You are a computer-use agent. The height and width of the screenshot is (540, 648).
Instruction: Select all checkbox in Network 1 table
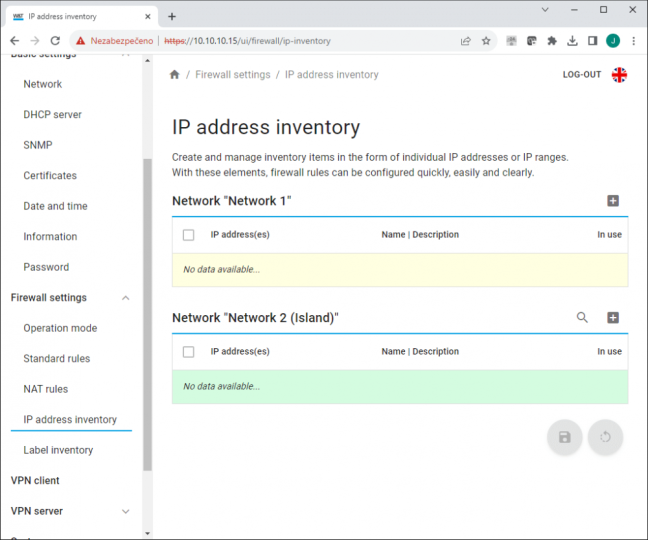point(188,235)
